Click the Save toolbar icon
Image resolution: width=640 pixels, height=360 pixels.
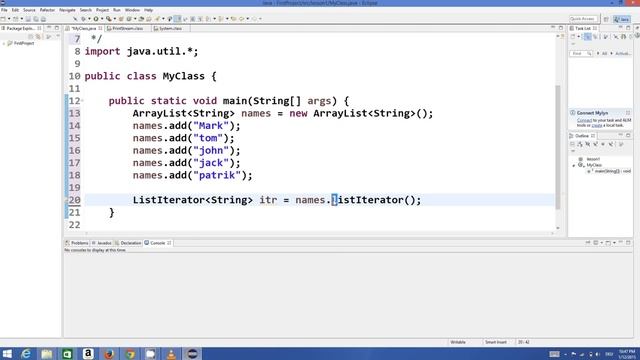(28, 19)
